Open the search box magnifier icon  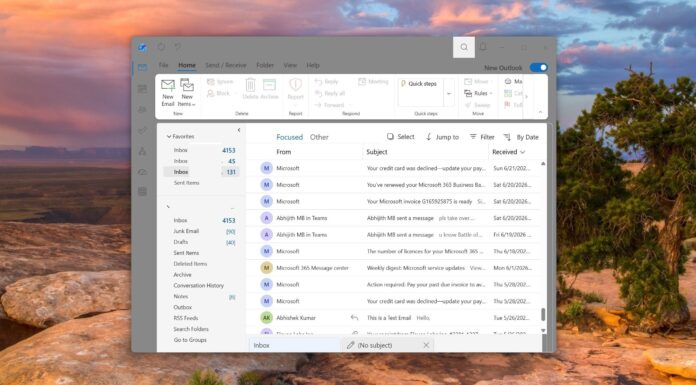464,47
